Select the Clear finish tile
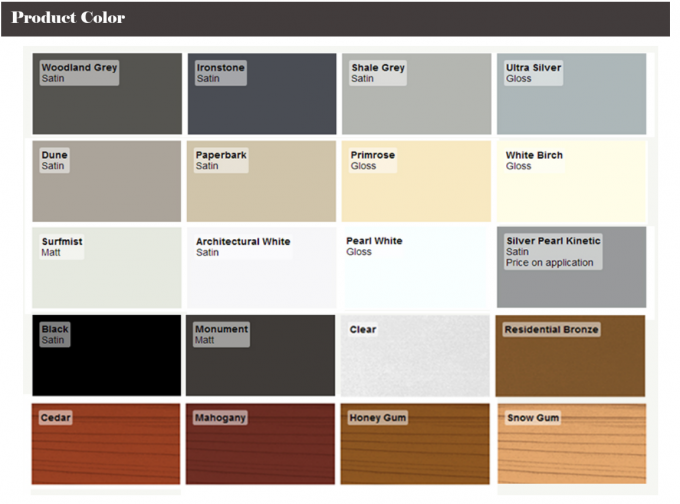This screenshot has width=680, height=504. click(416, 356)
